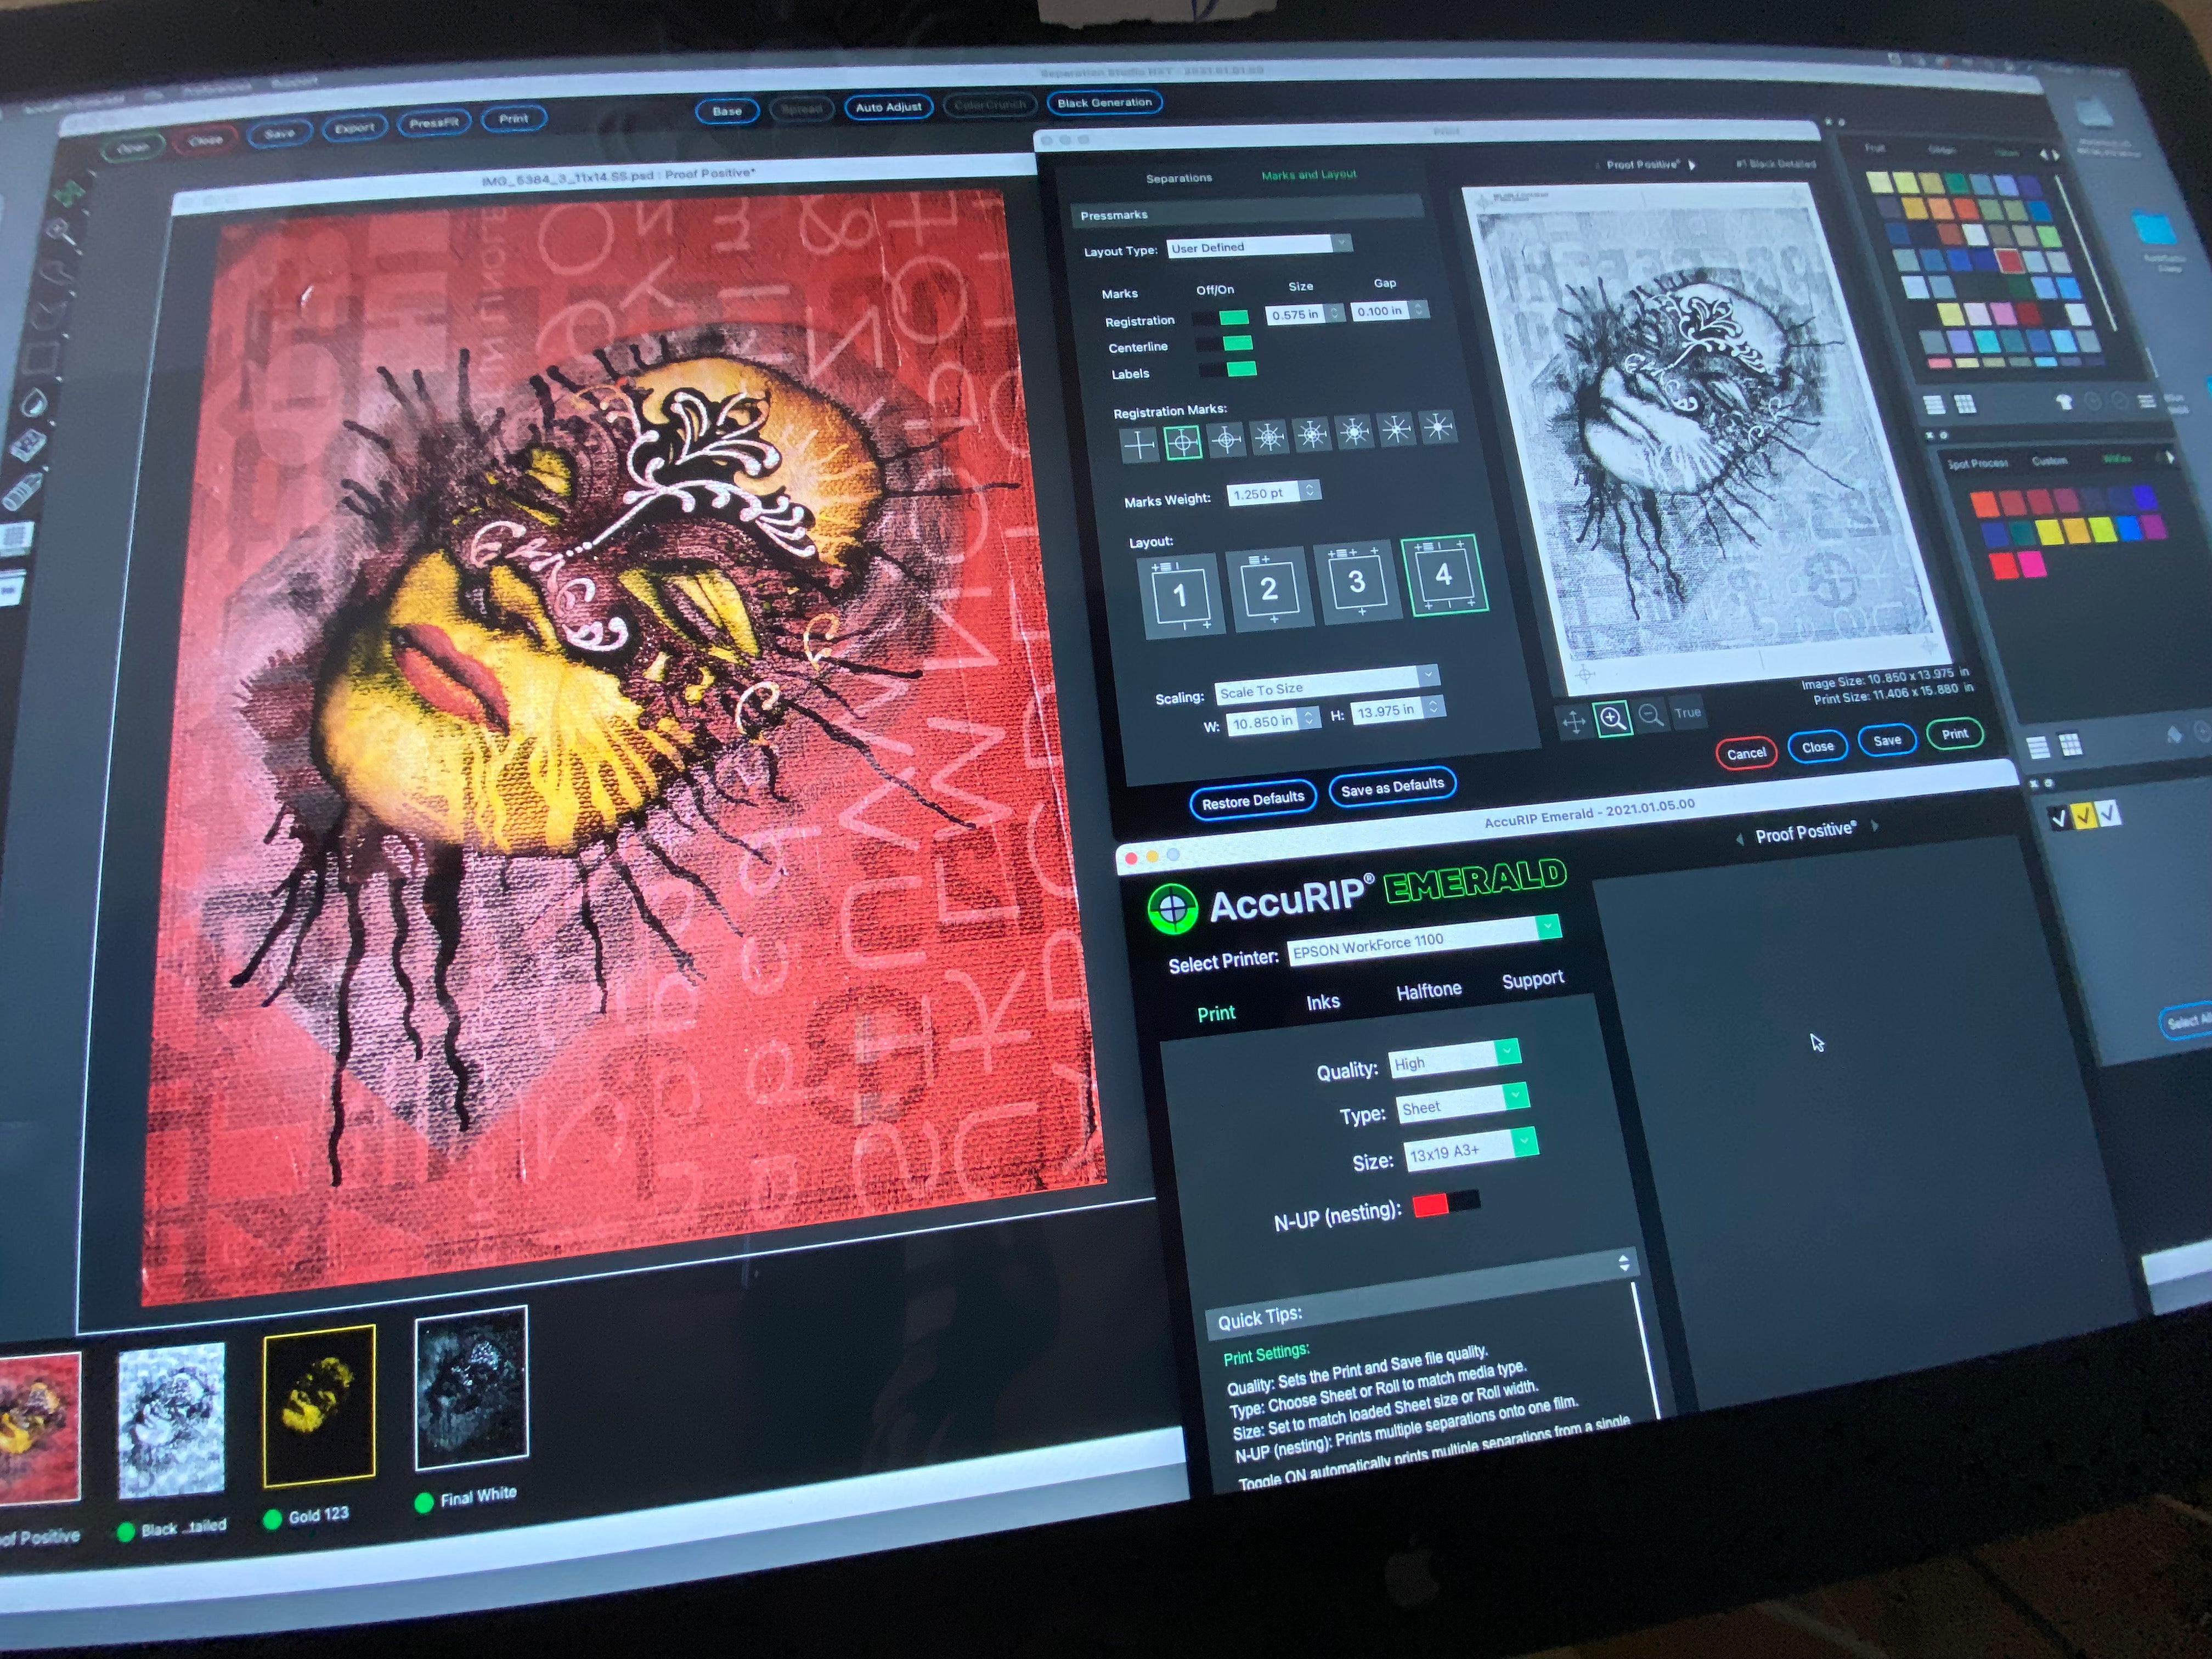Choose the fourth registration mark style

click(1269, 437)
